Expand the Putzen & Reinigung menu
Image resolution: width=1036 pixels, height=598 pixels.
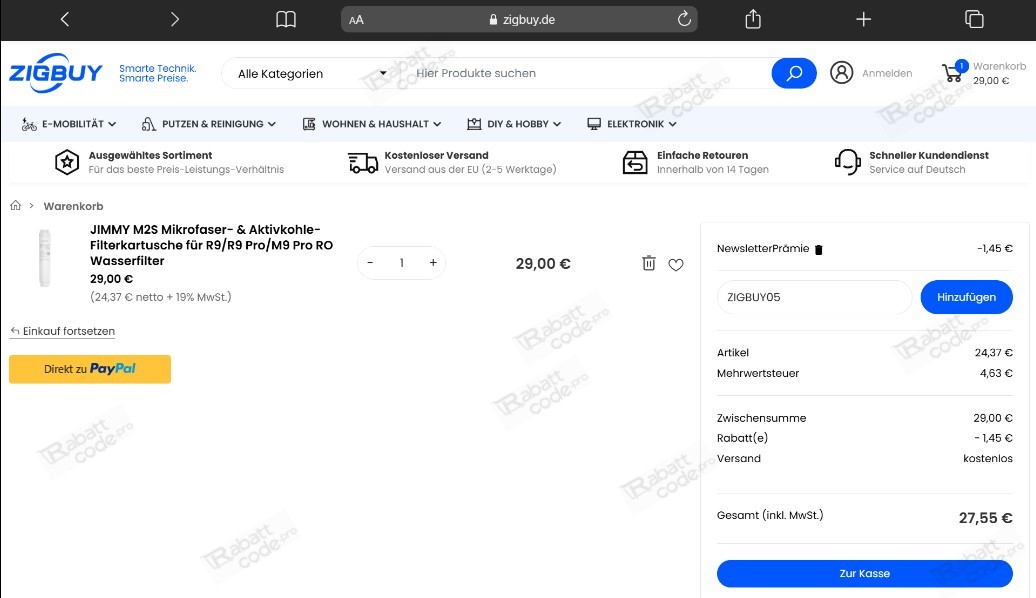coord(208,124)
